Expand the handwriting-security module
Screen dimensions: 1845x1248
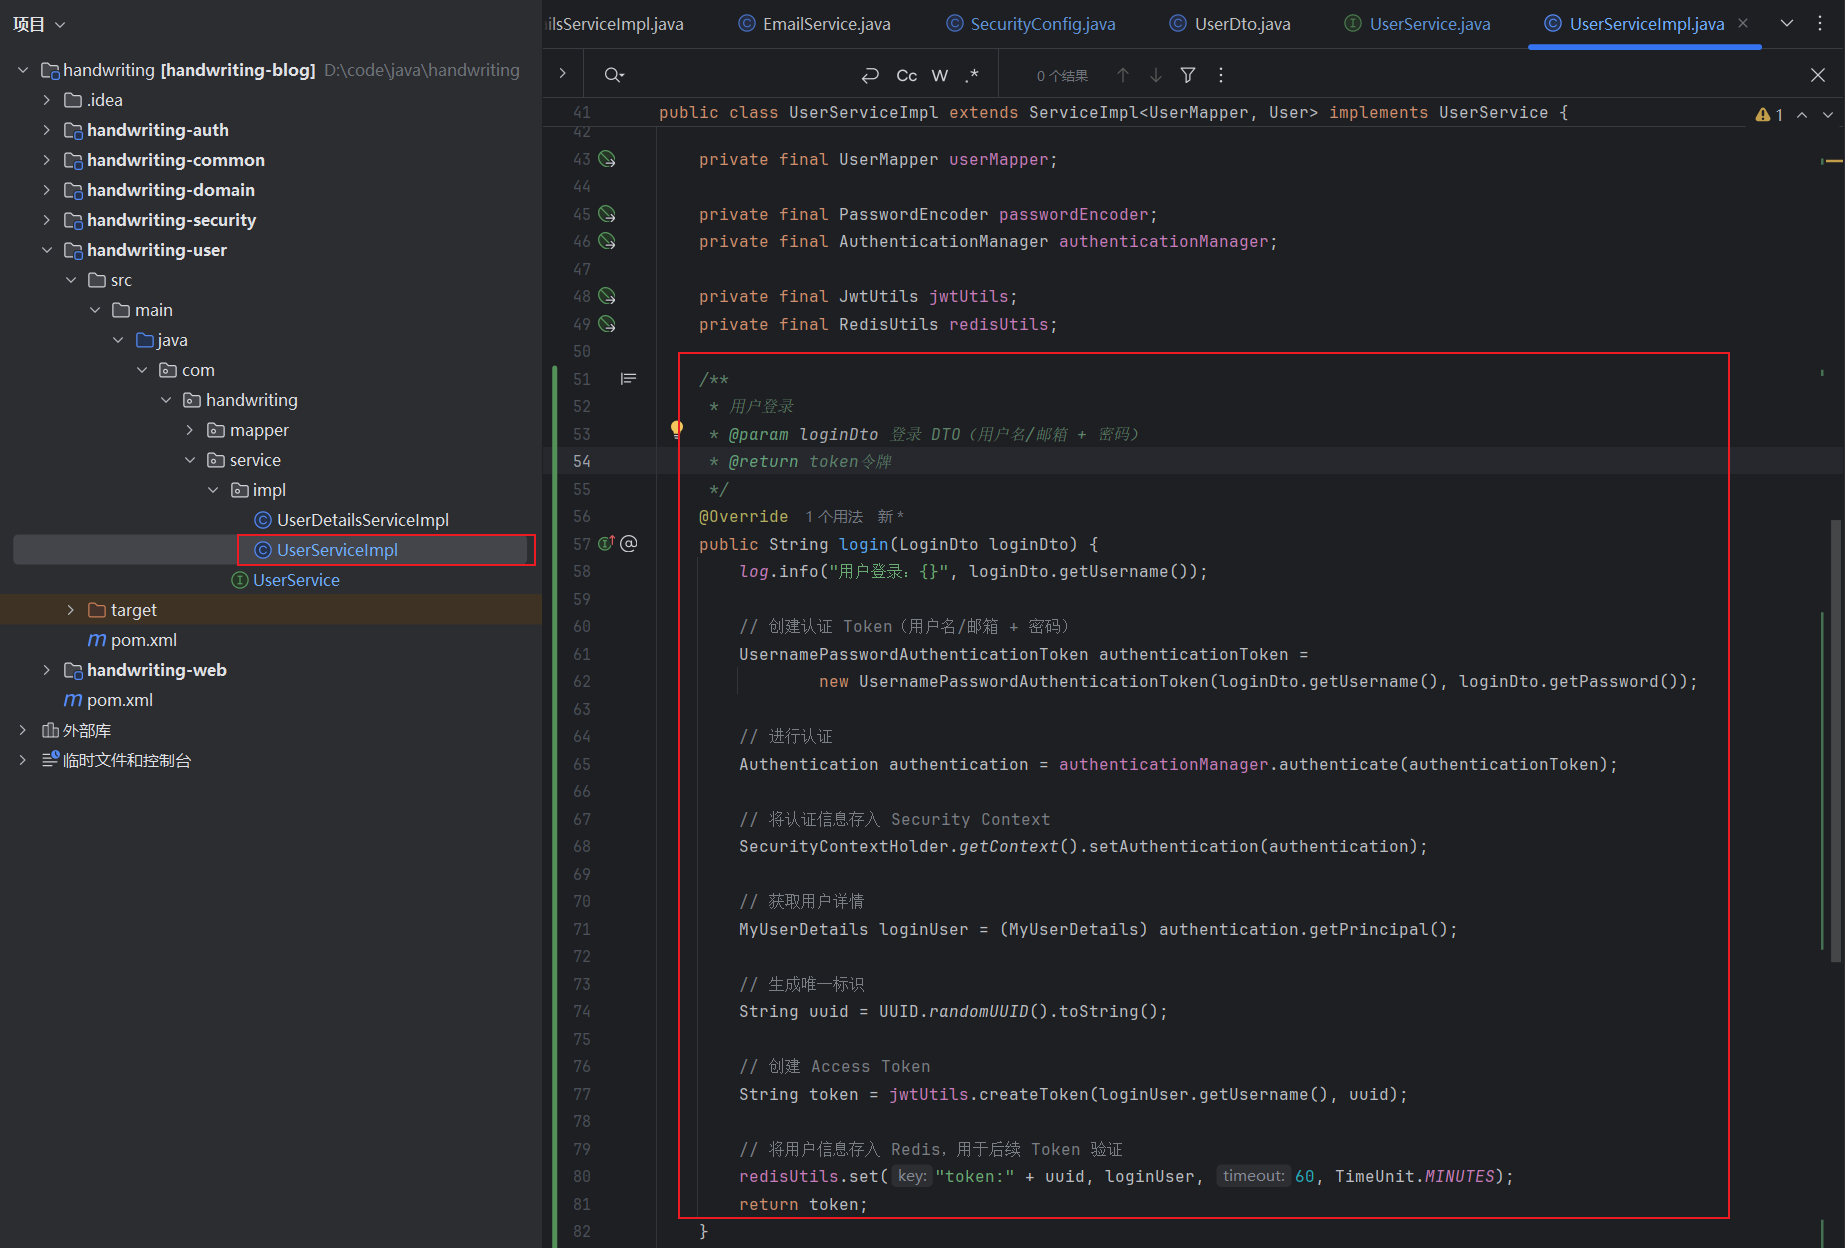[47, 220]
